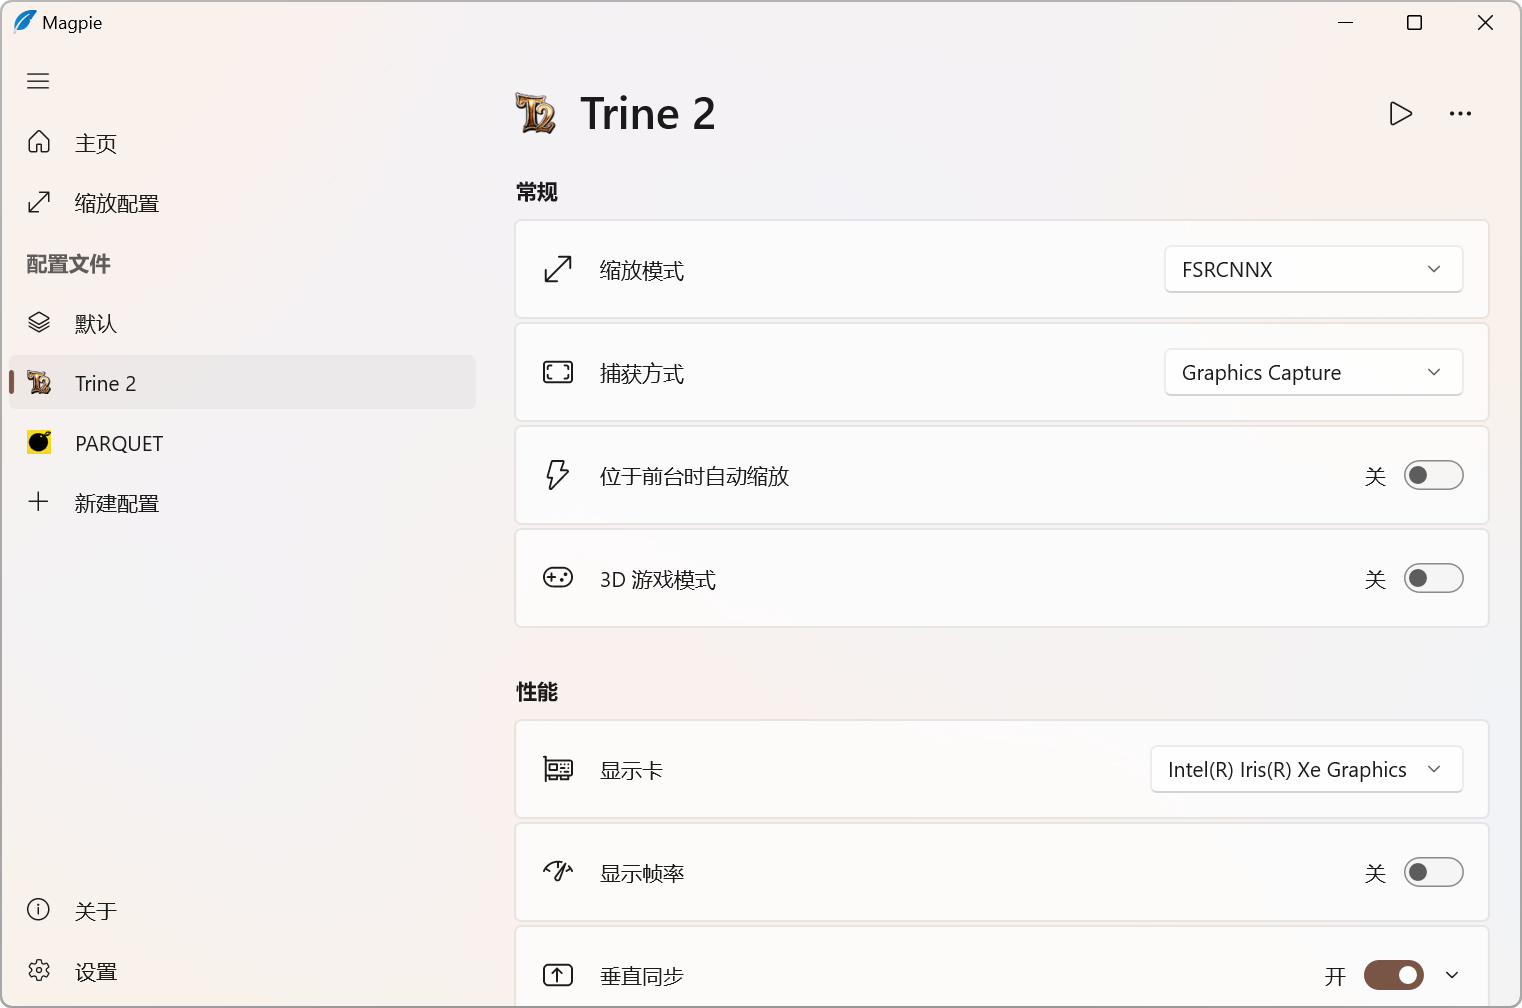The height and width of the screenshot is (1008, 1522).
Task: Open the 显示卡 Intel Iris Xe dropdown
Action: 1306,769
